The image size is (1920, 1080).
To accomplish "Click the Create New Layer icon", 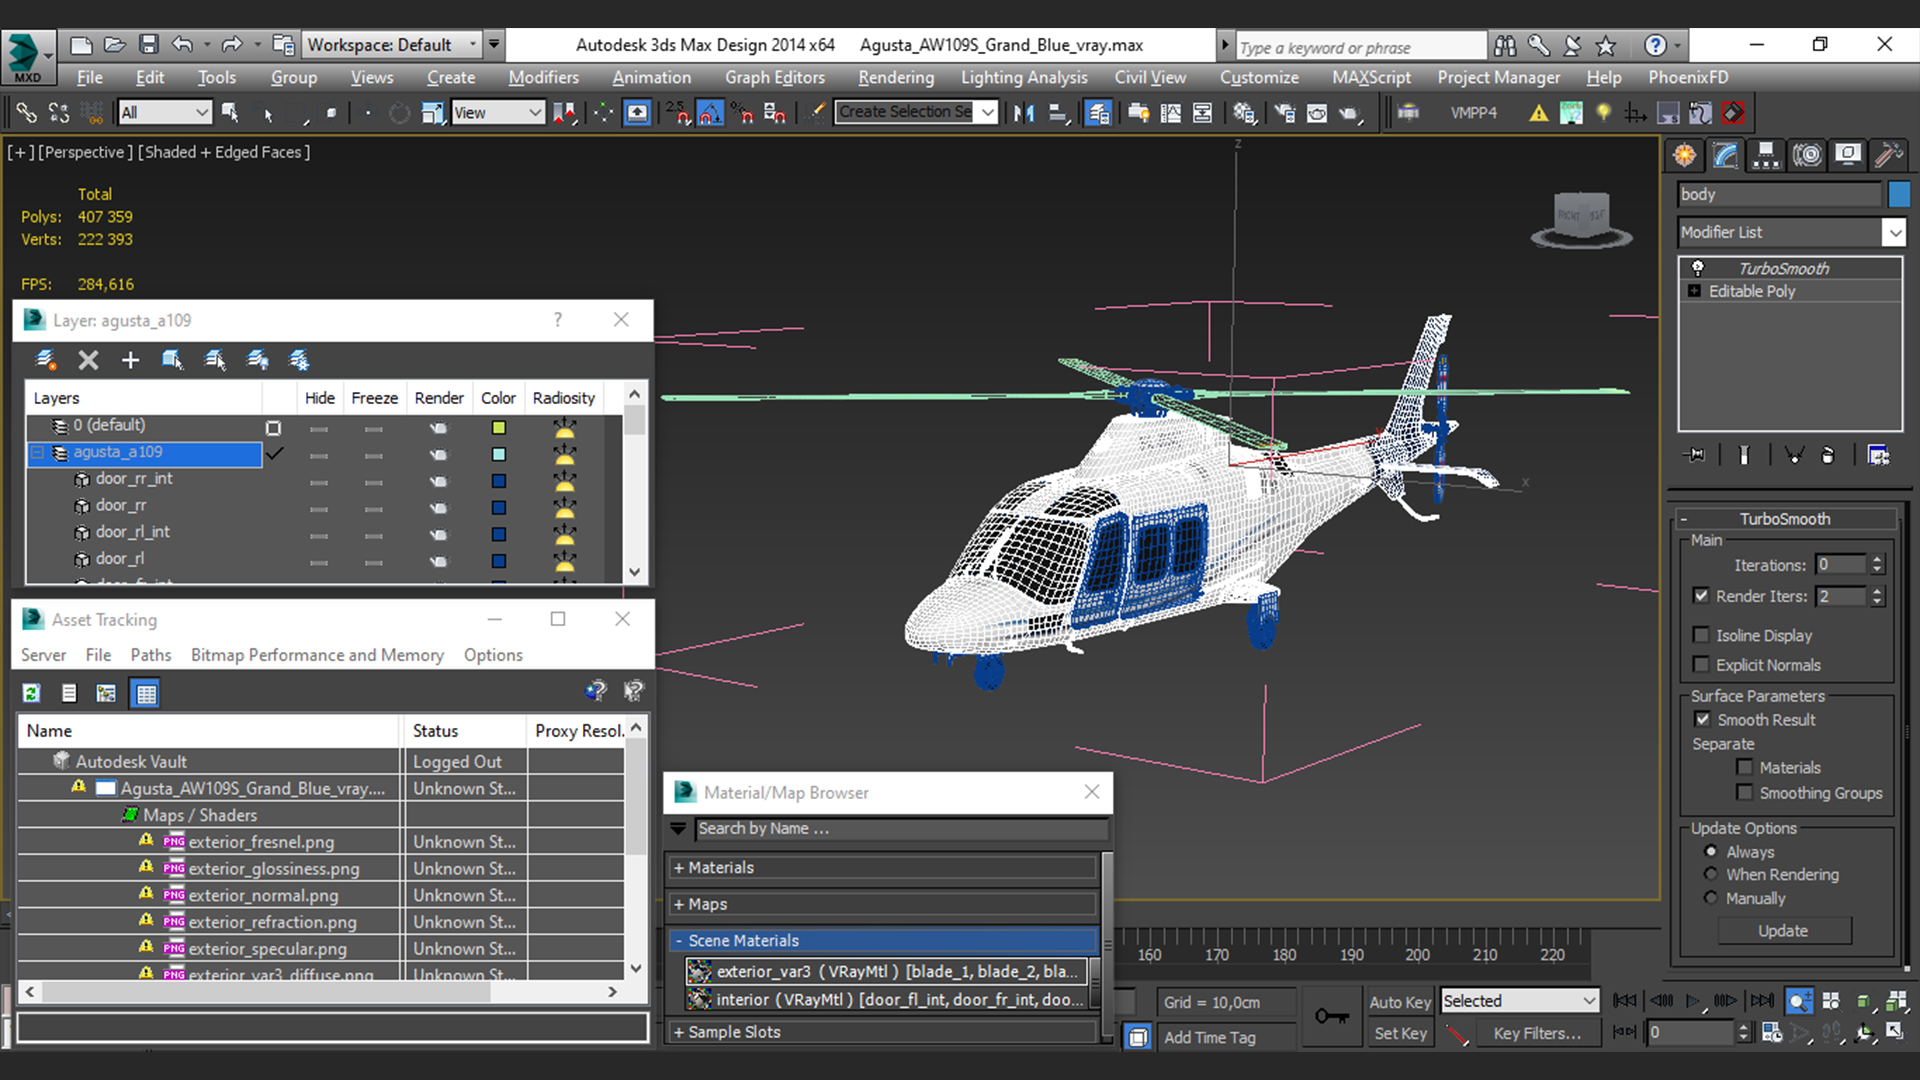I will [45, 360].
